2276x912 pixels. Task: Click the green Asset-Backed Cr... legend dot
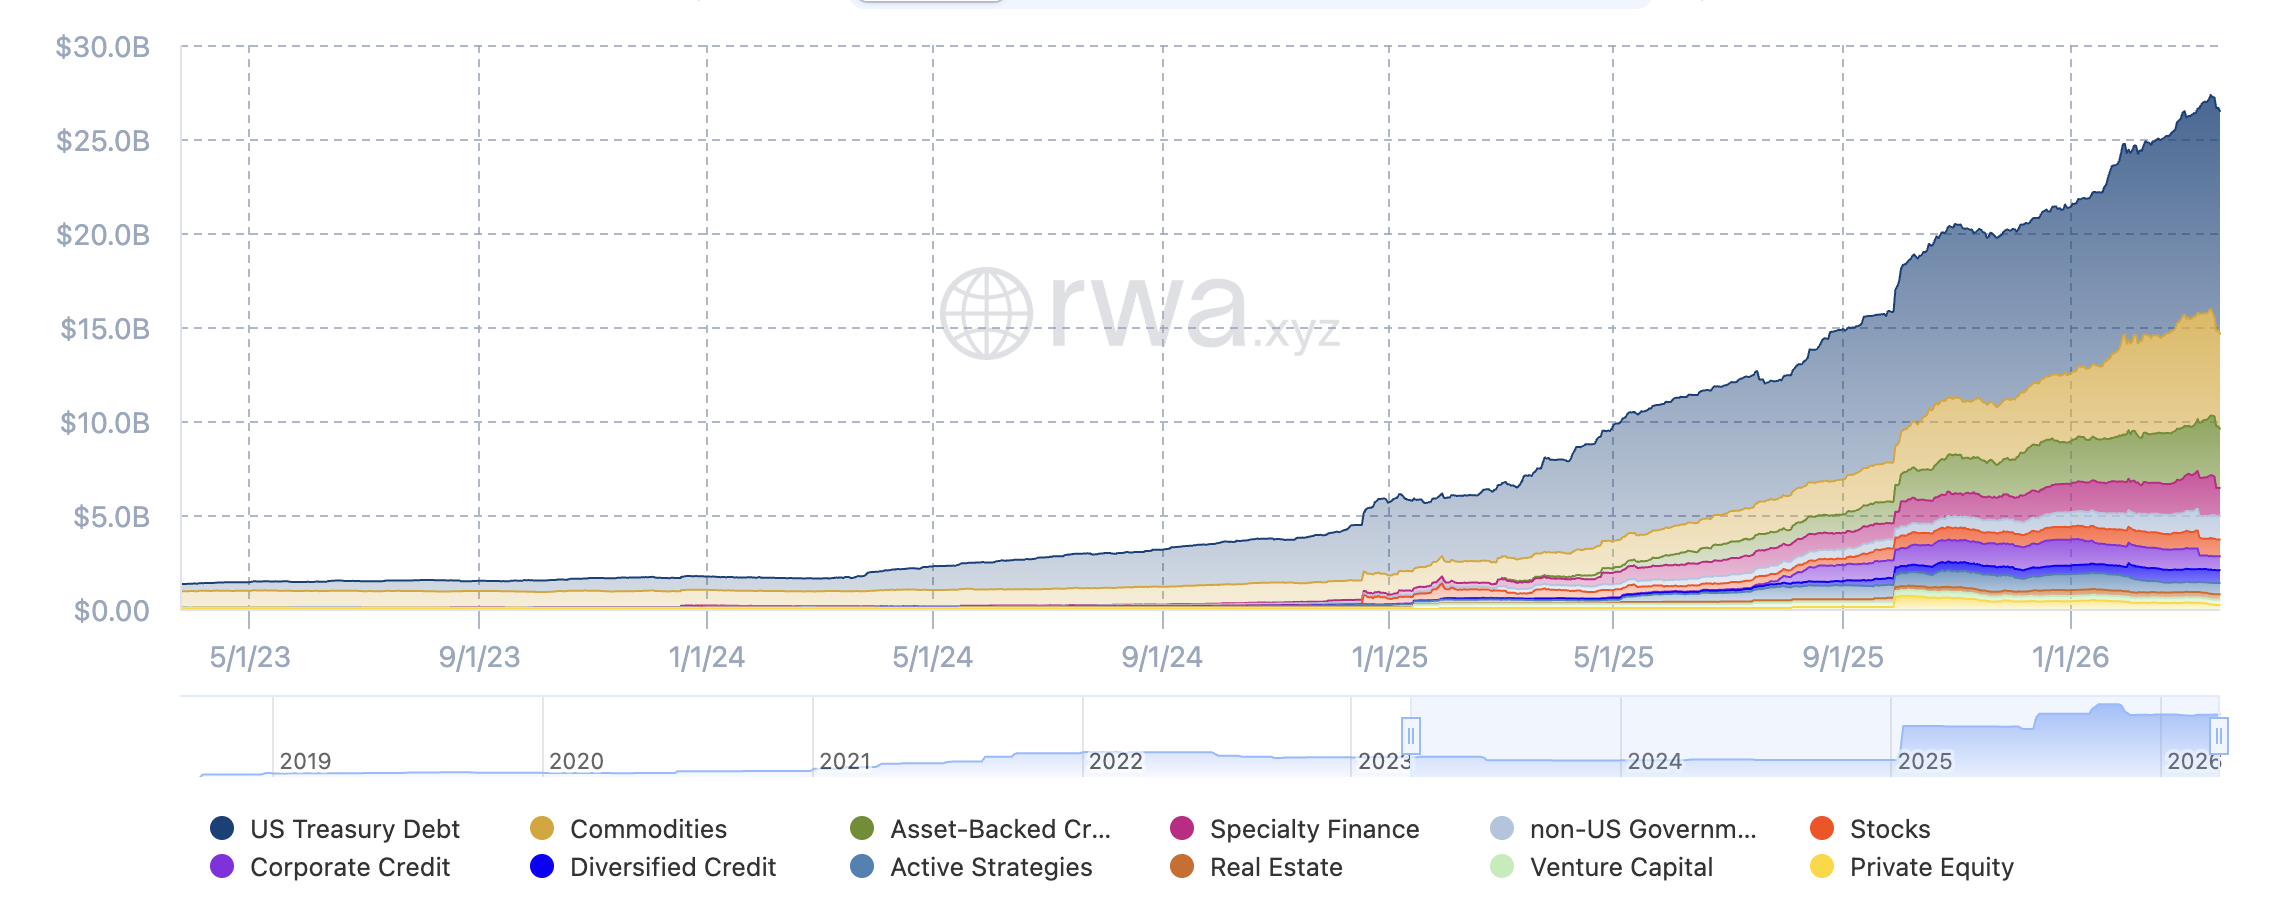point(862,828)
